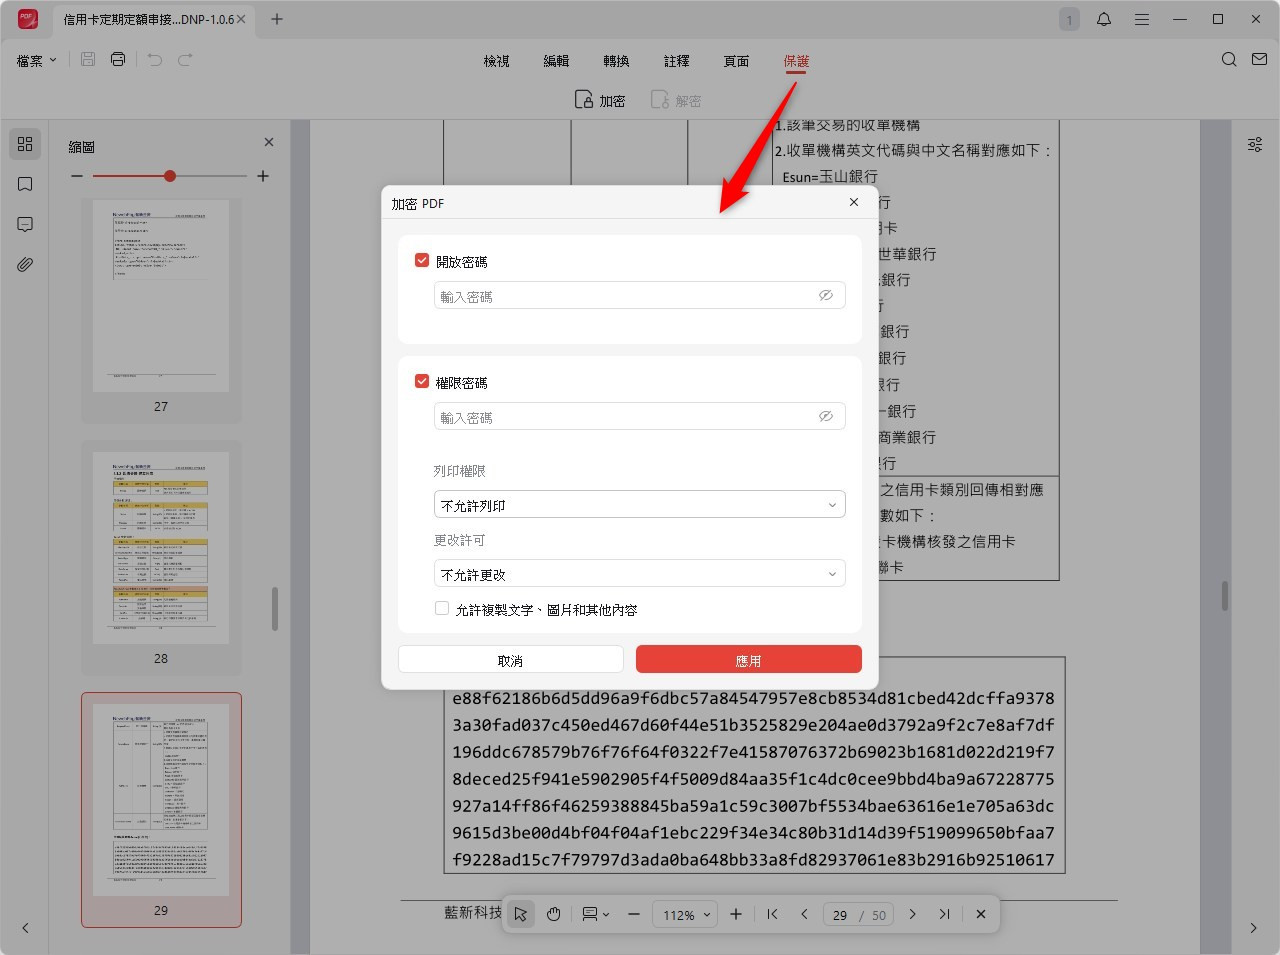Image resolution: width=1280 pixels, height=955 pixels.
Task: Switch to the 頁面 tab
Action: click(x=737, y=61)
